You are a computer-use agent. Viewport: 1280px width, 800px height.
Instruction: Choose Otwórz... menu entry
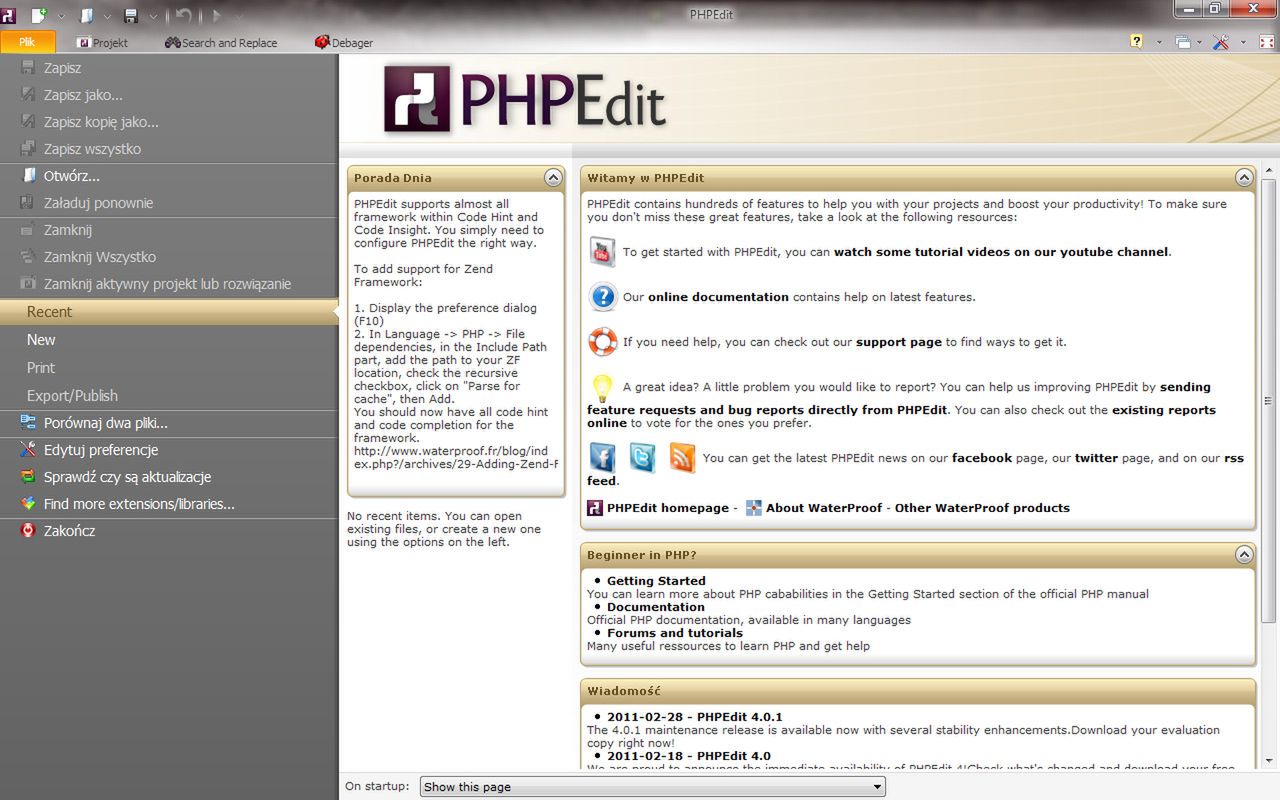pos(169,176)
